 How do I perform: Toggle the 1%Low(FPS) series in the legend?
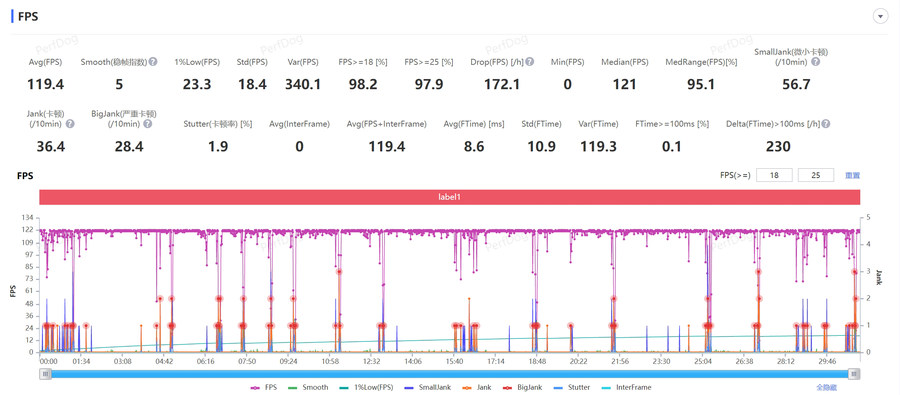pos(366,388)
